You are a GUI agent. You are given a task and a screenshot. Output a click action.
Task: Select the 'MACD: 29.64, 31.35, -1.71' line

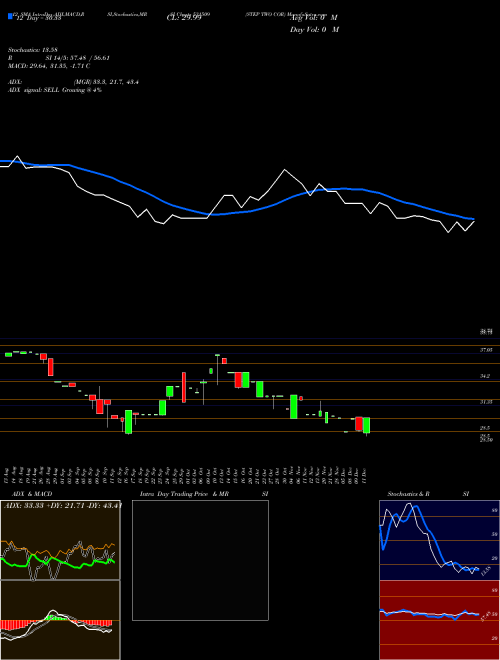(49, 66)
